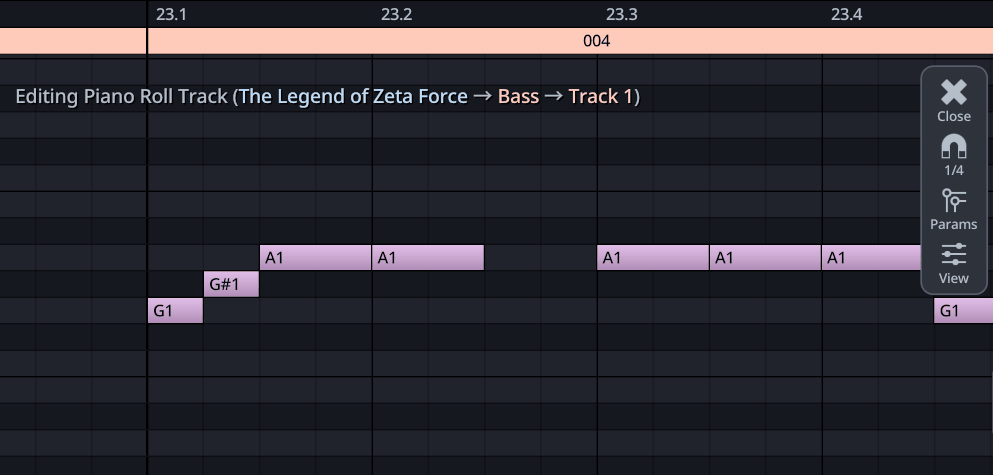
Task: Select the A1 note starting at 23.2
Action: [428, 258]
